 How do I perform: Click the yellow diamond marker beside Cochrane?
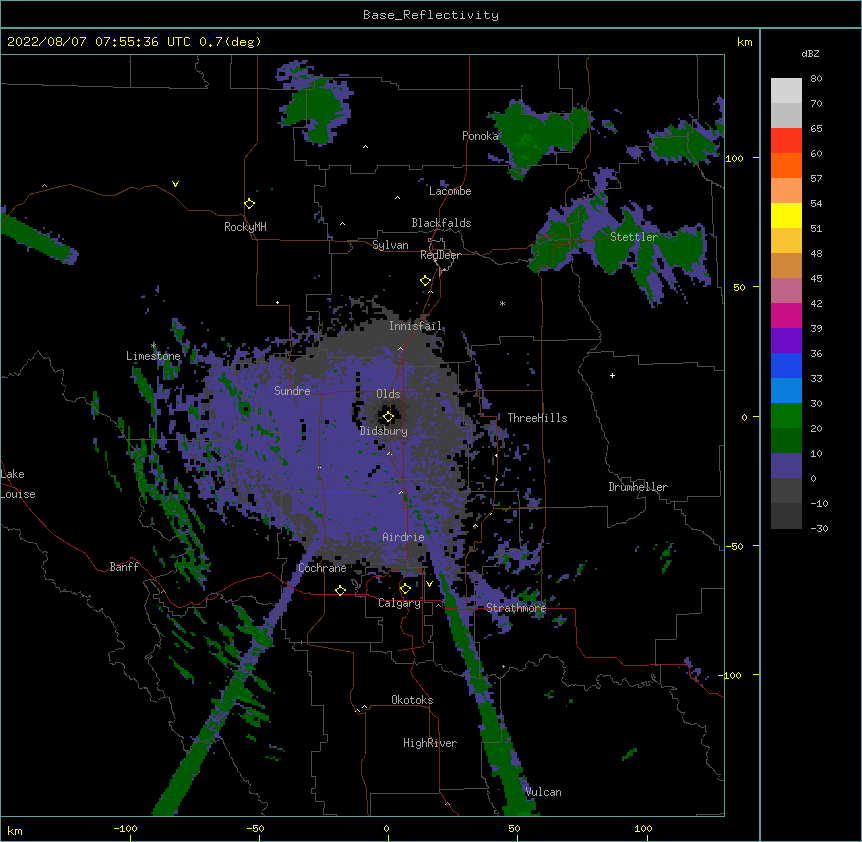tap(340, 590)
